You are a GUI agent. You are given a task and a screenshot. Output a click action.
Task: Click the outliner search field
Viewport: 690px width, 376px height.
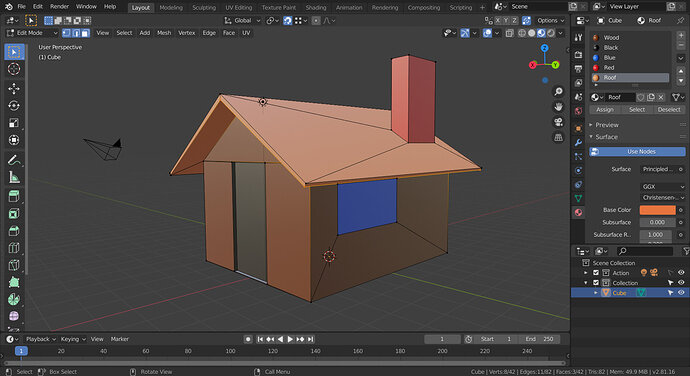click(645, 251)
